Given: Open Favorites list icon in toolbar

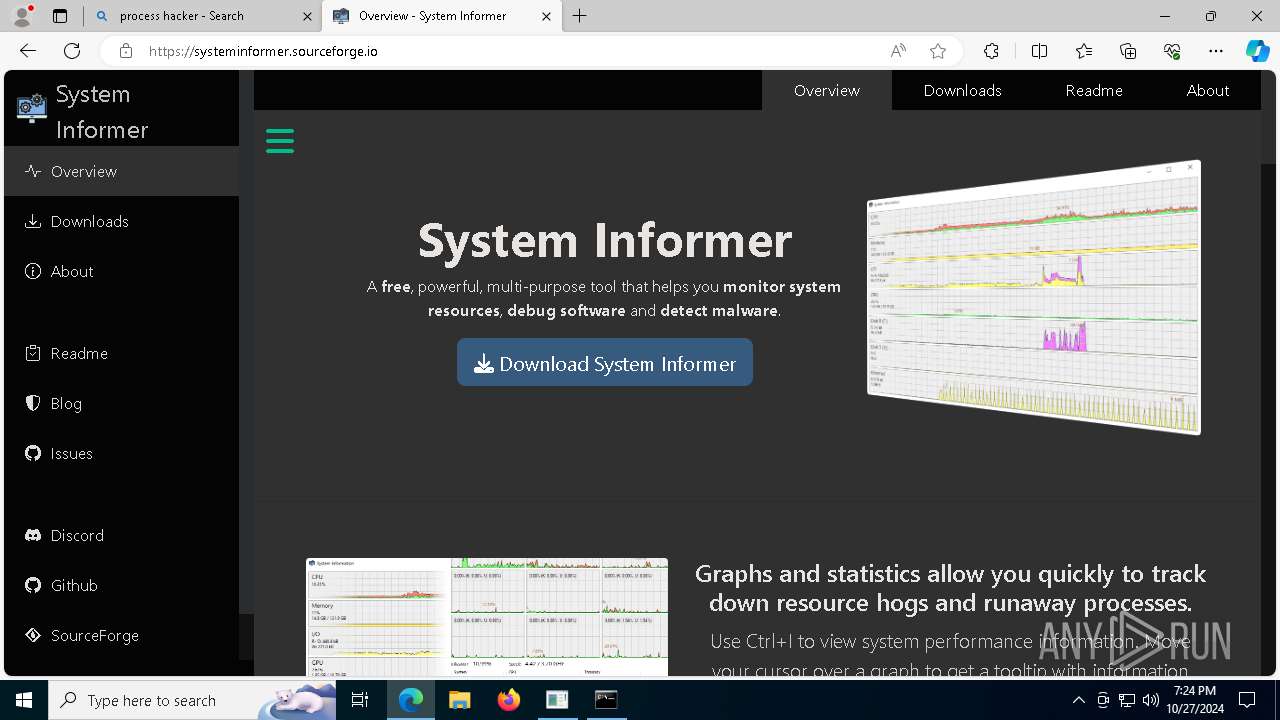Looking at the screenshot, I should pyautogui.click(x=1084, y=51).
